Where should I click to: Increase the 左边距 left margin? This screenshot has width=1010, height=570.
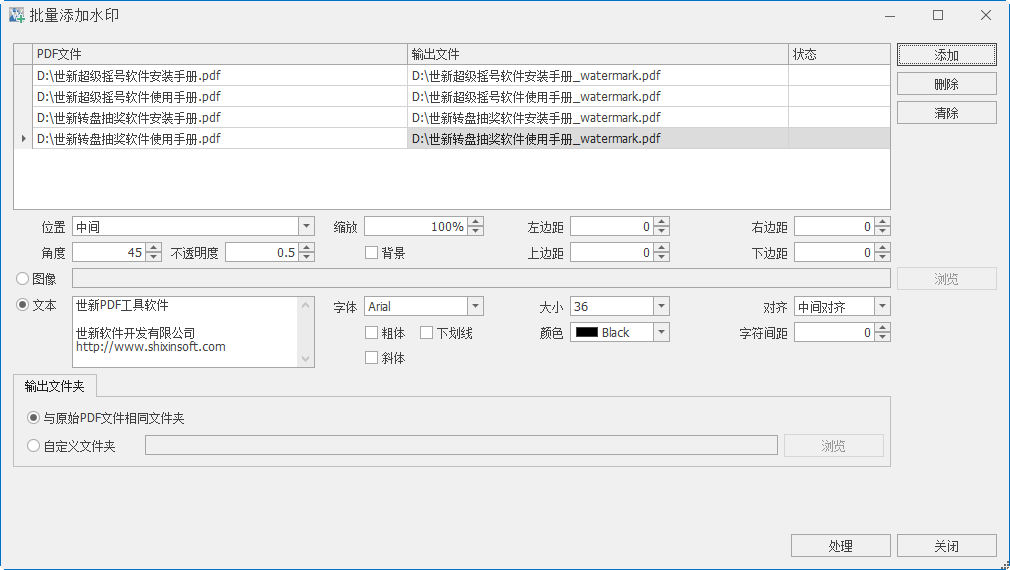pyautogui.click(x=662, y=222)
